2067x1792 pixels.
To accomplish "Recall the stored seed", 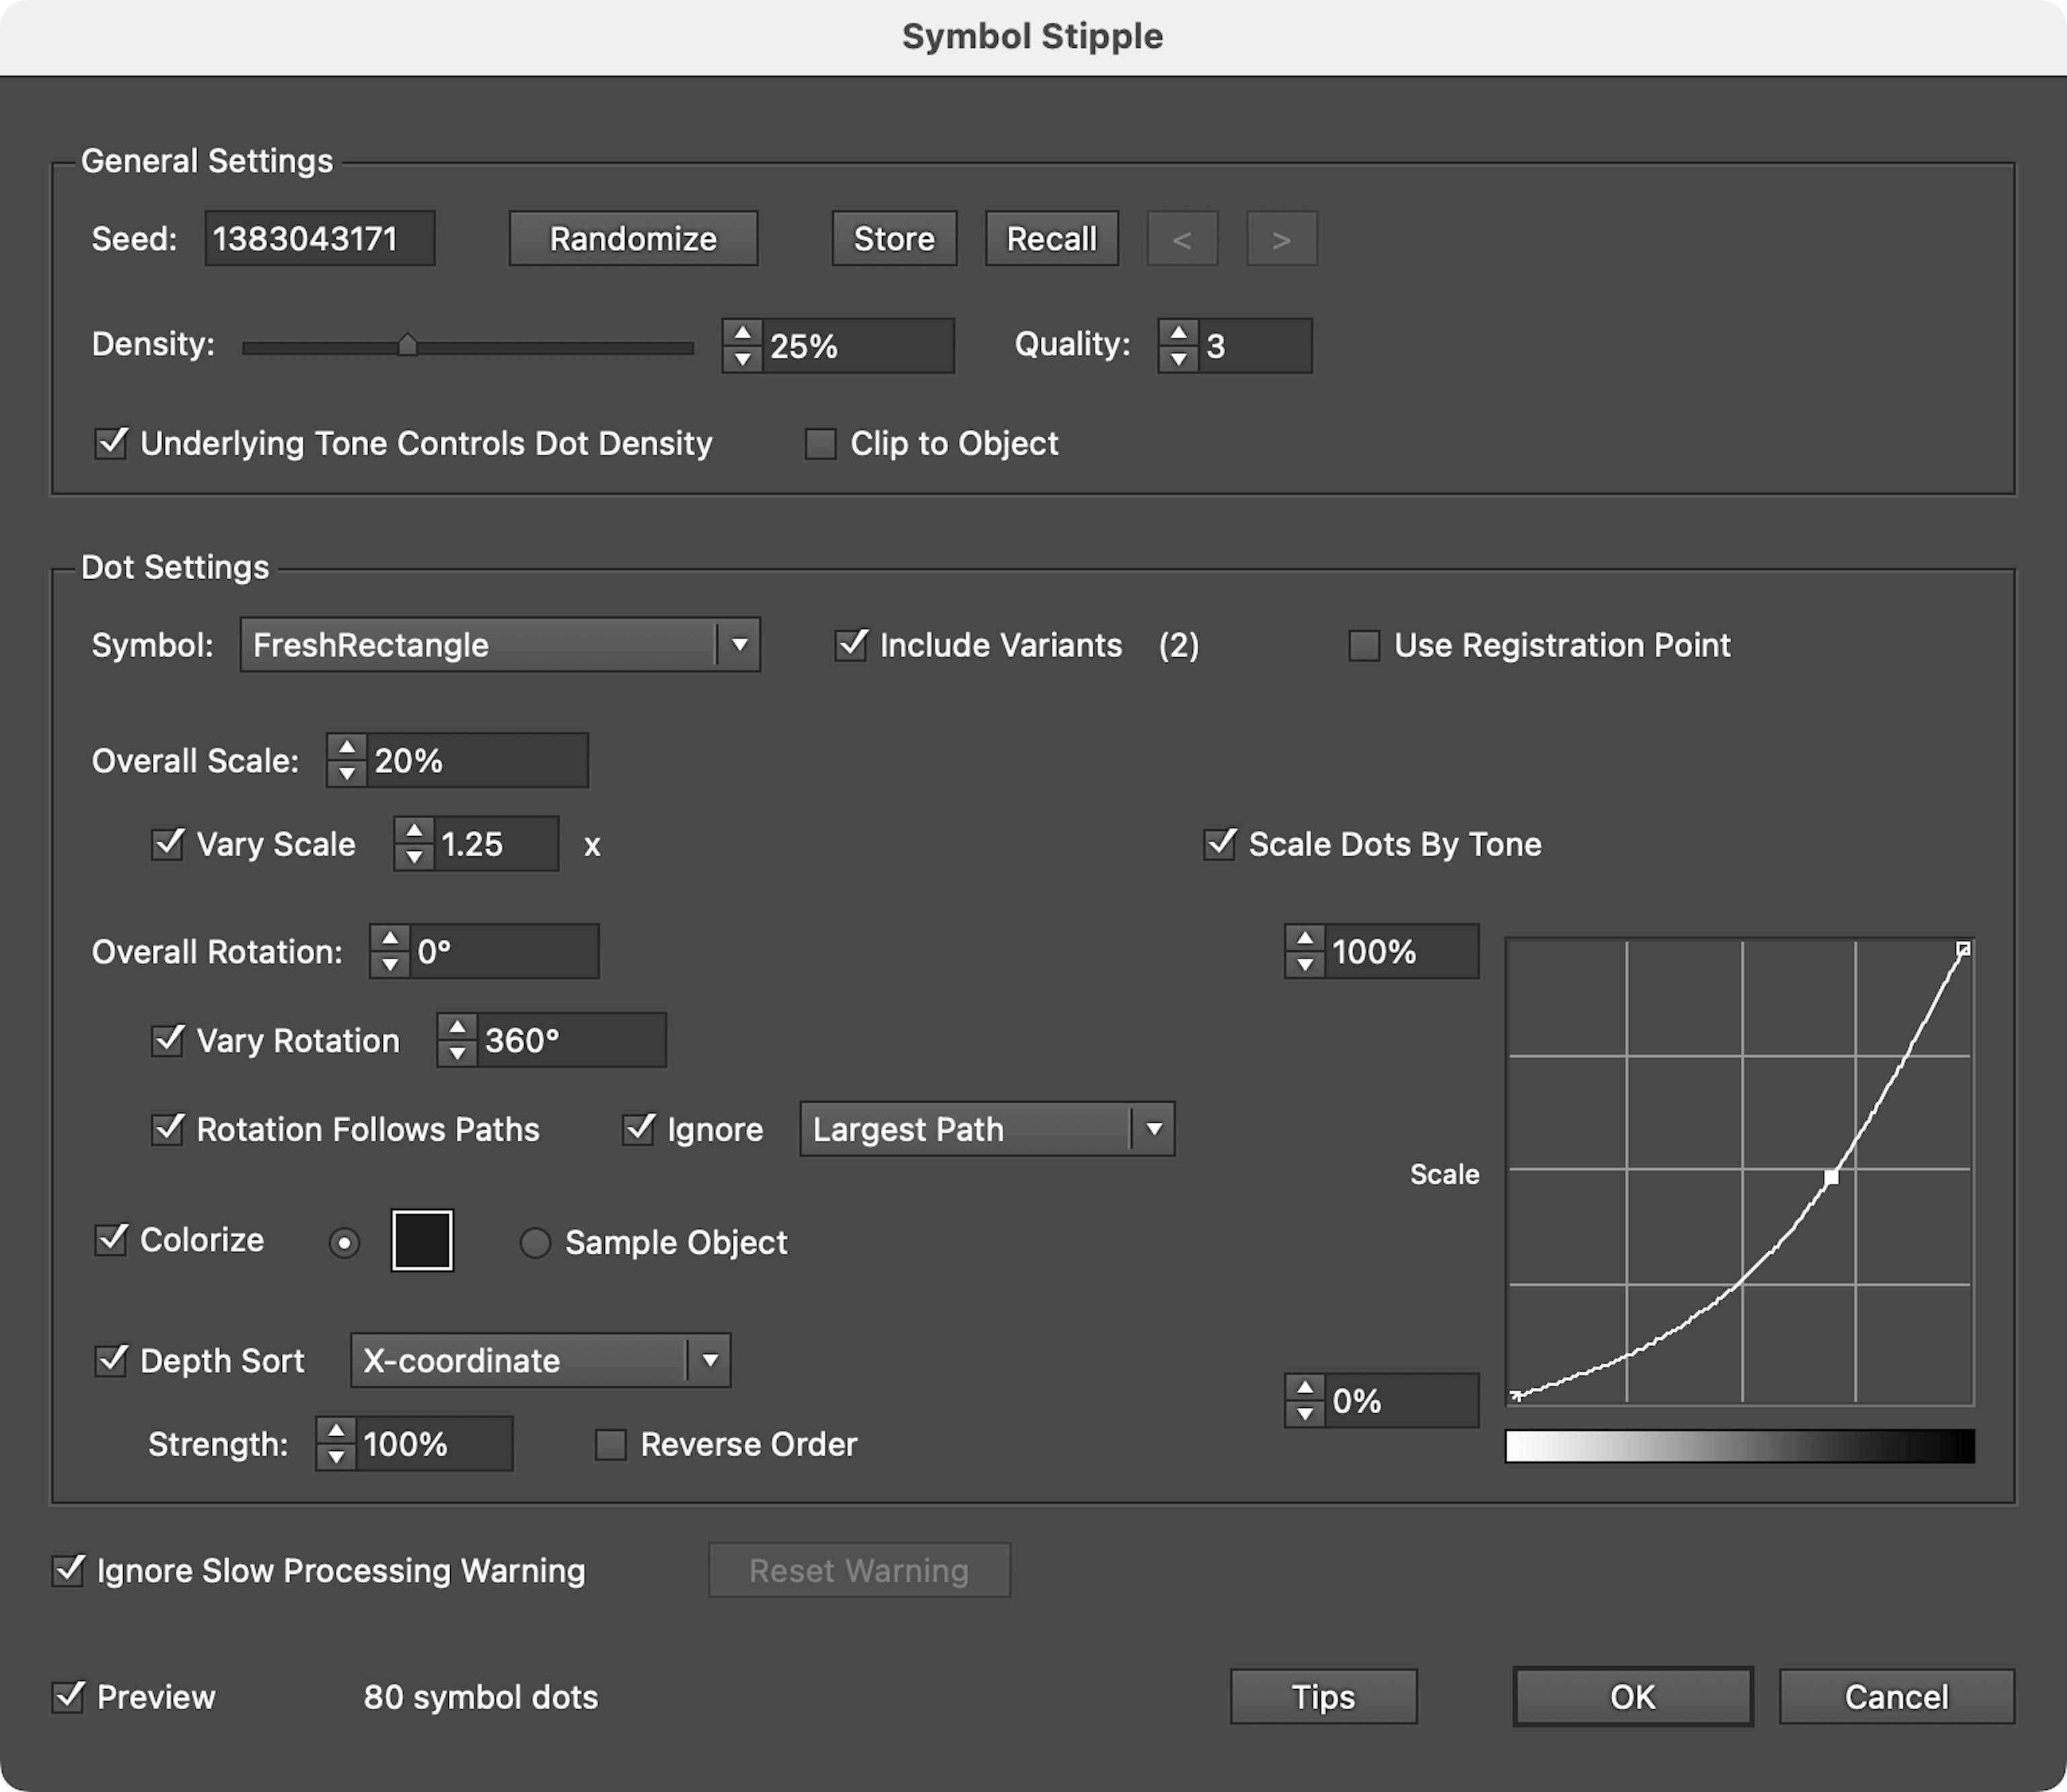I will 1050,238.
